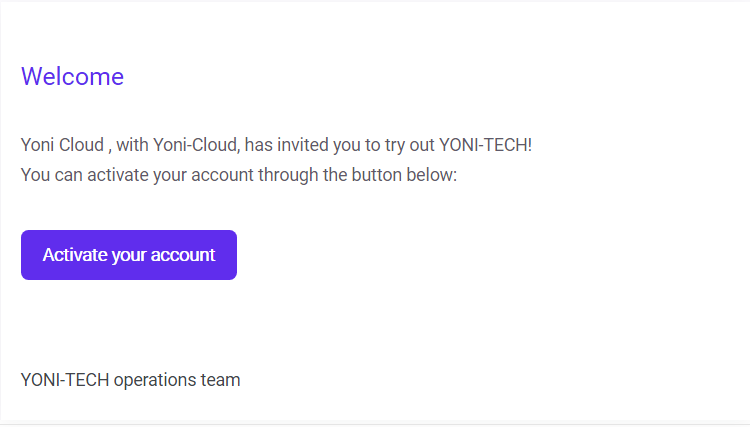The width and height of the screenshot is (750, 427).
Task: Click YONI-TECH in the signature line
Action: pos(65,380)
